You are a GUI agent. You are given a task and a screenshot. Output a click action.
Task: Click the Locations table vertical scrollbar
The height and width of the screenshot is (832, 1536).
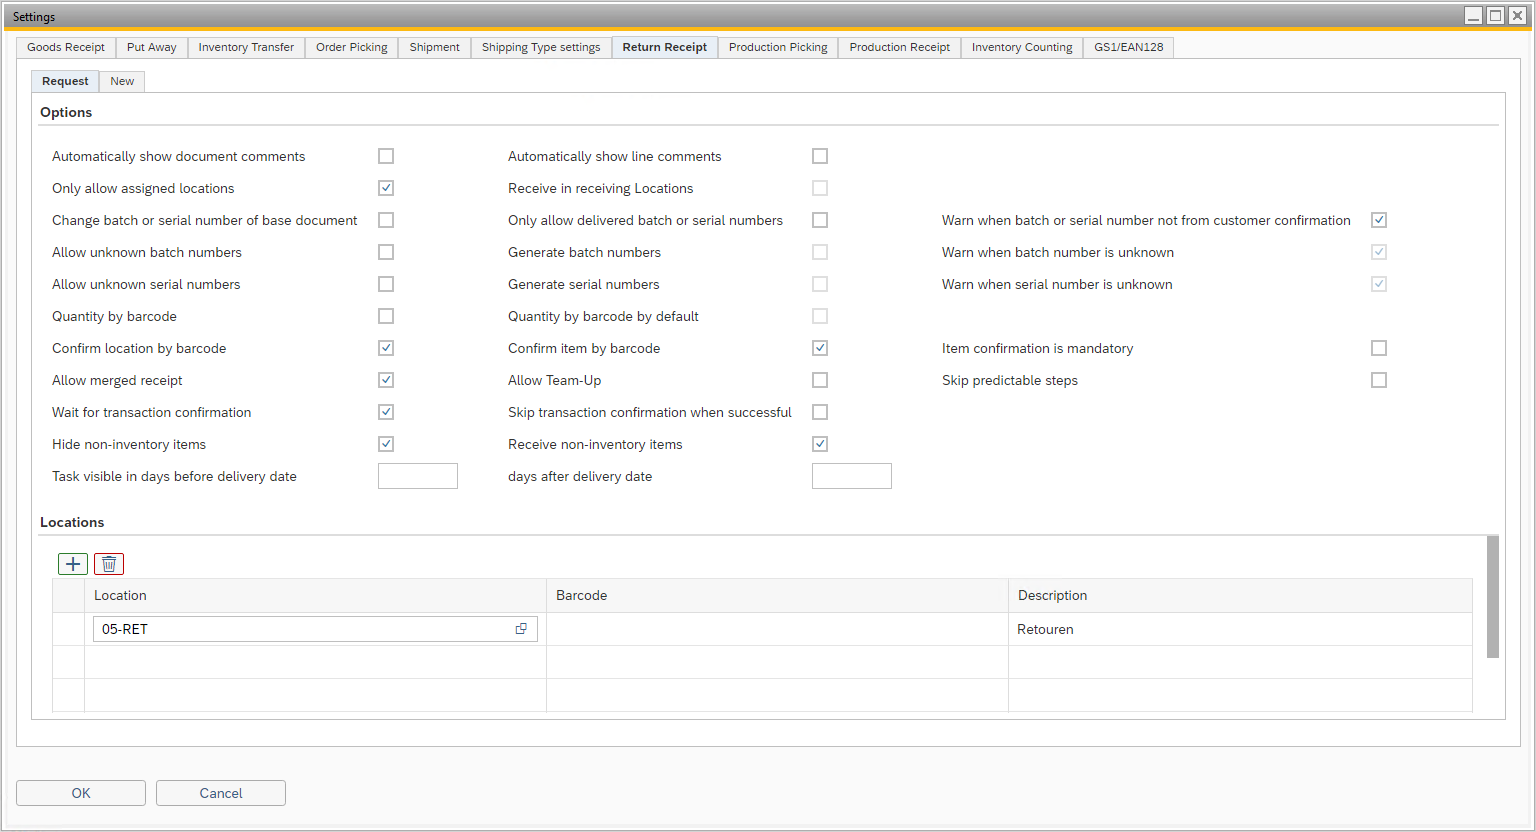click(x=1492, y=597)
